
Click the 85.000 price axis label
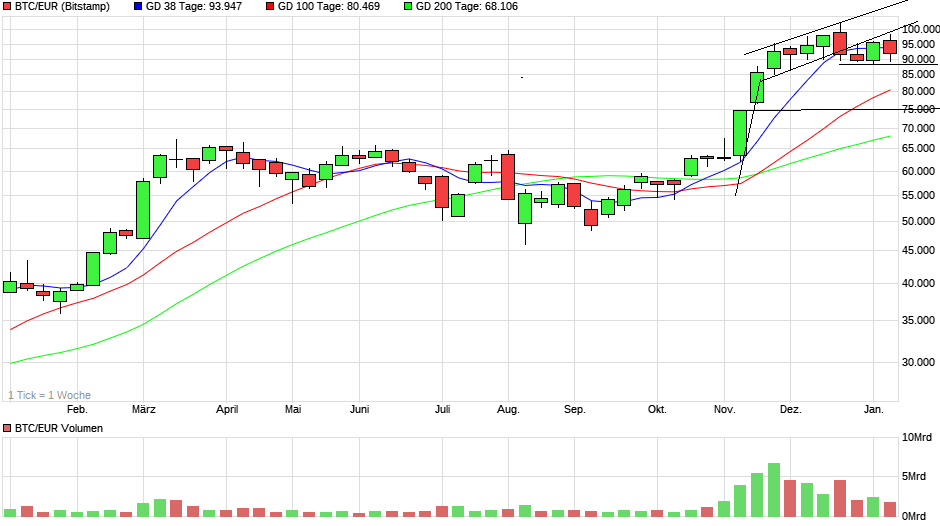[x=918, y=74]
